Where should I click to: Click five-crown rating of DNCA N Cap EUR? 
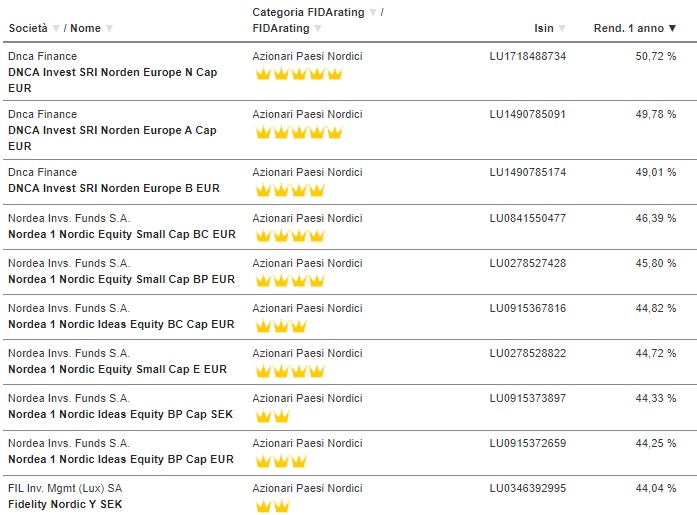point(299,74)
